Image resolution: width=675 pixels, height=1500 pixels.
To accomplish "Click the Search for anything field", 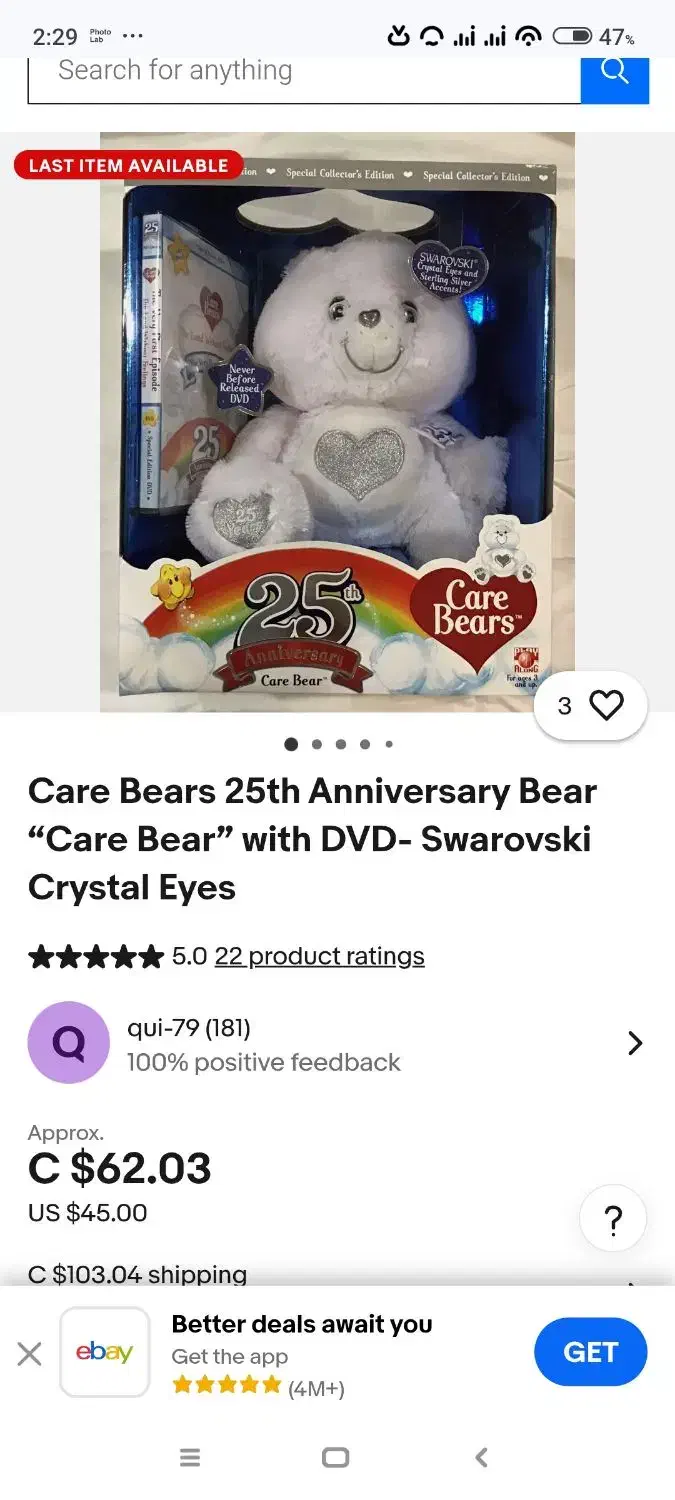I will pyautogui.click(x=304, y=78).
